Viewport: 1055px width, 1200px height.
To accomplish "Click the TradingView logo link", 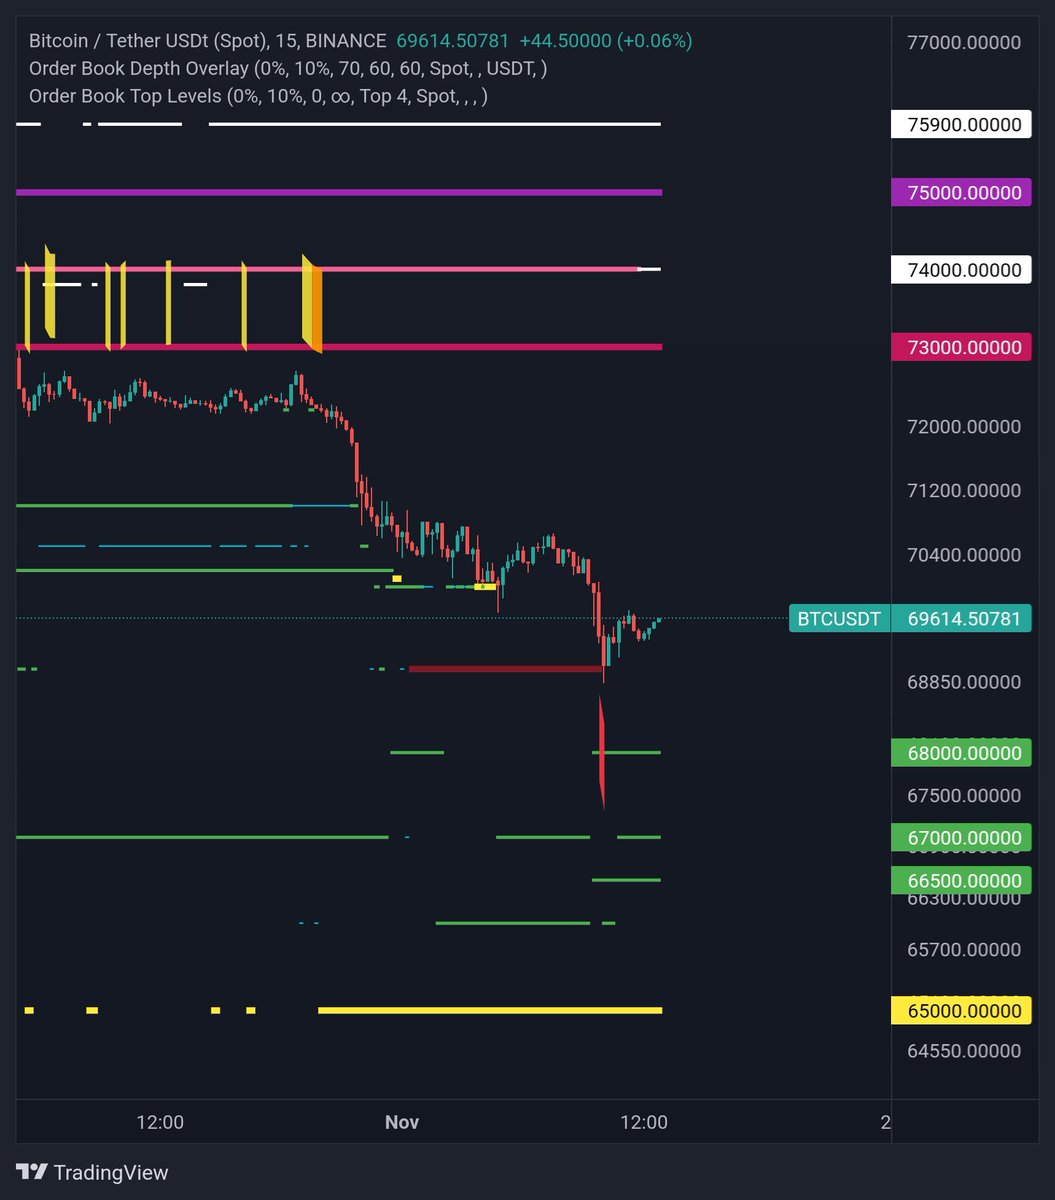I will click(x=92, y=1172).
